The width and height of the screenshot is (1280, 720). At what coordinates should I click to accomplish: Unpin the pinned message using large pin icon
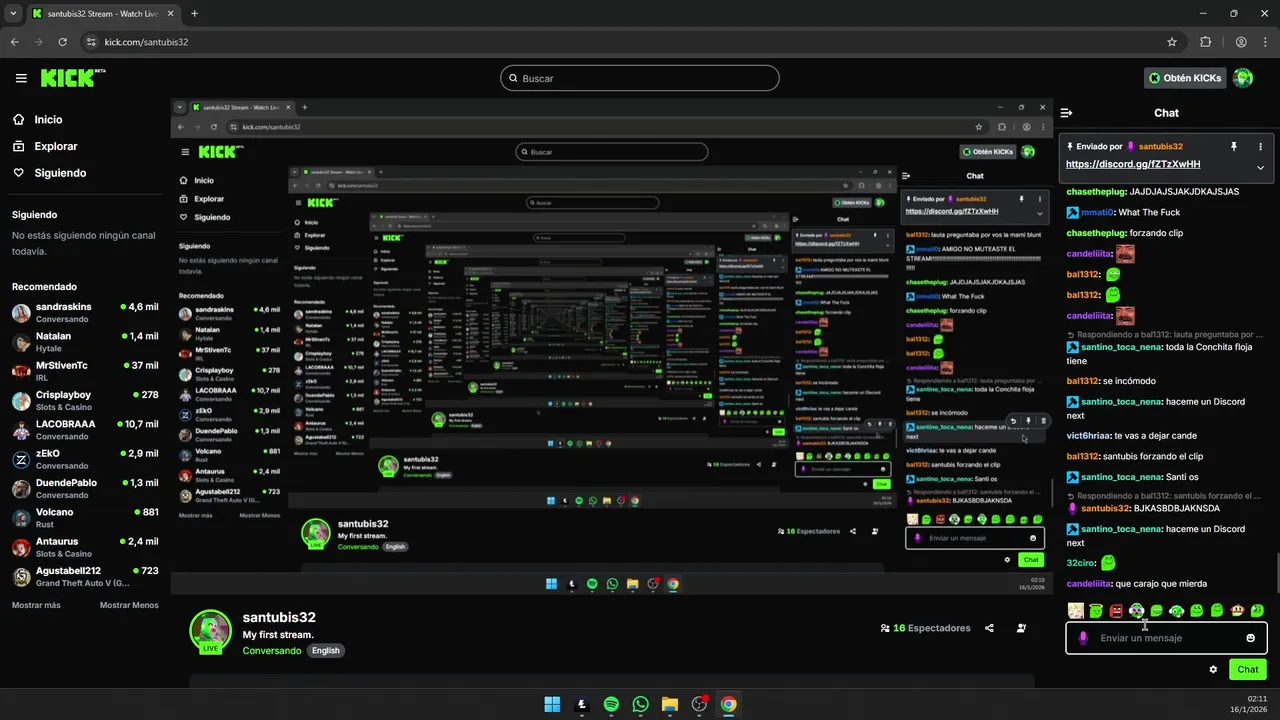click(1234, 146)
